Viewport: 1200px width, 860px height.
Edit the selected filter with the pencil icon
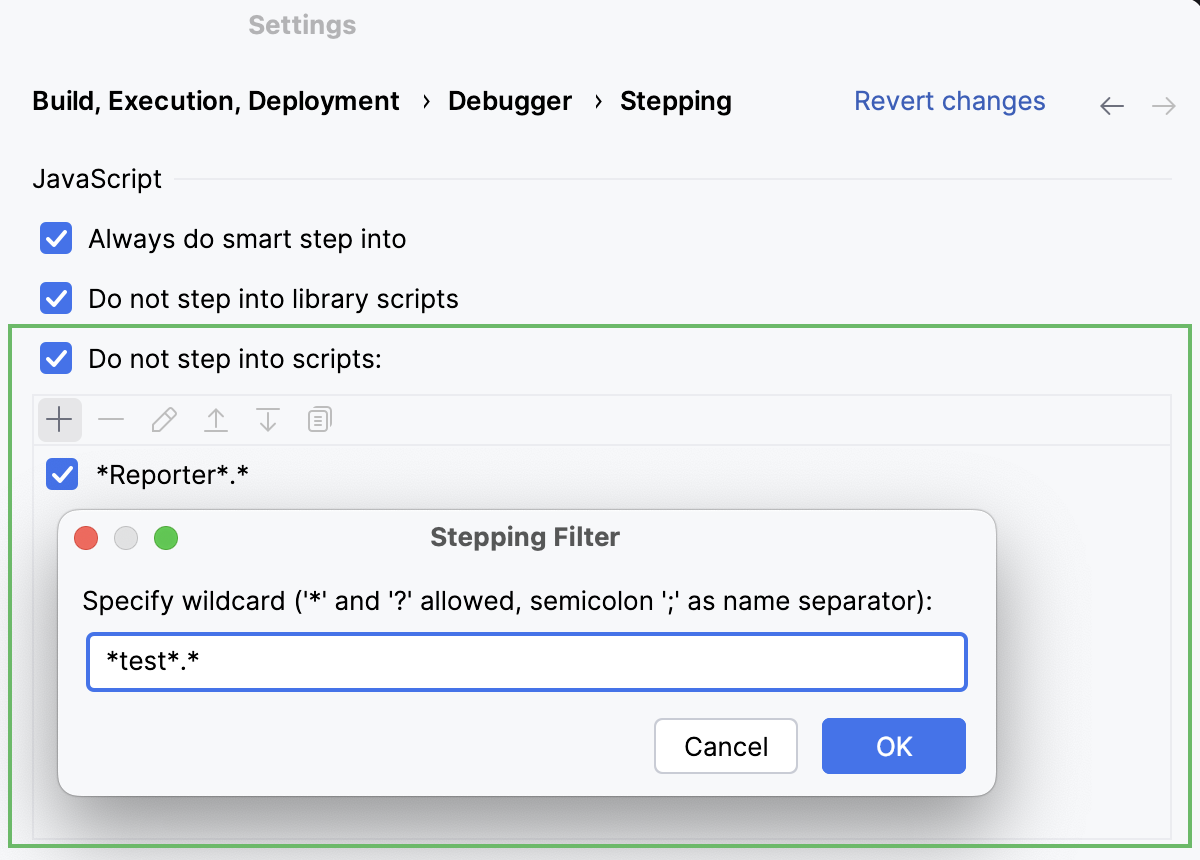point(163,419)
